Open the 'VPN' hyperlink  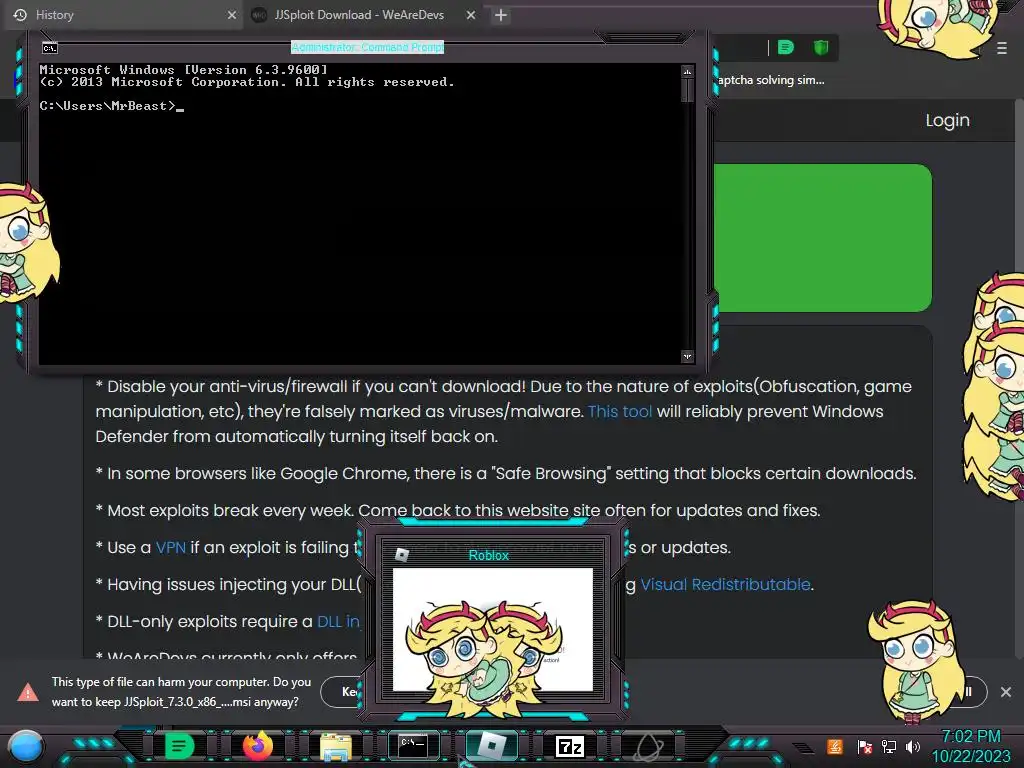pos(170,547)
